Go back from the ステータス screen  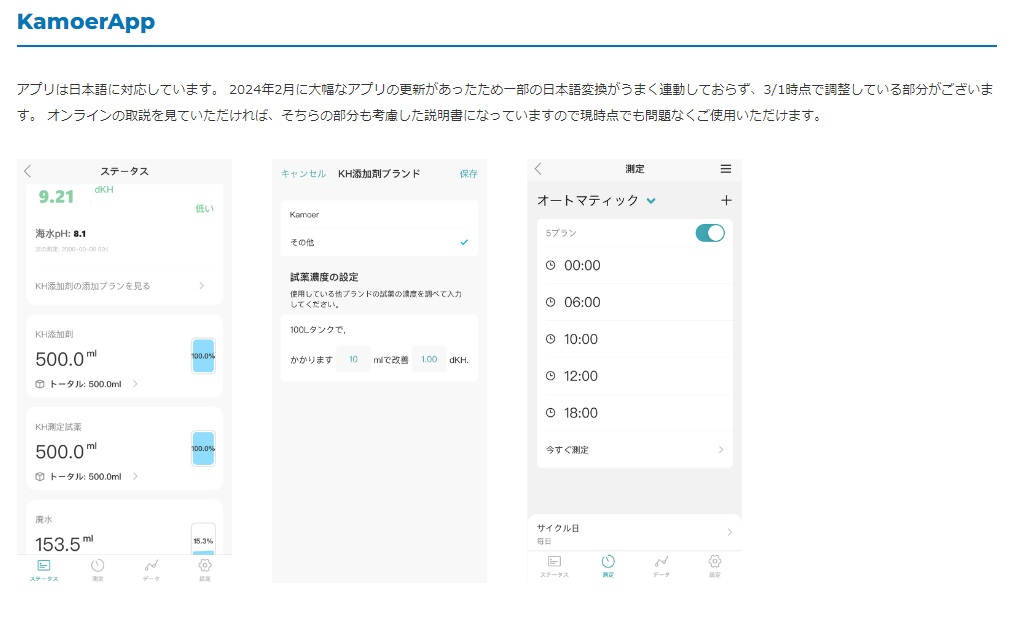pyautogui.click(x=27, y=171)
